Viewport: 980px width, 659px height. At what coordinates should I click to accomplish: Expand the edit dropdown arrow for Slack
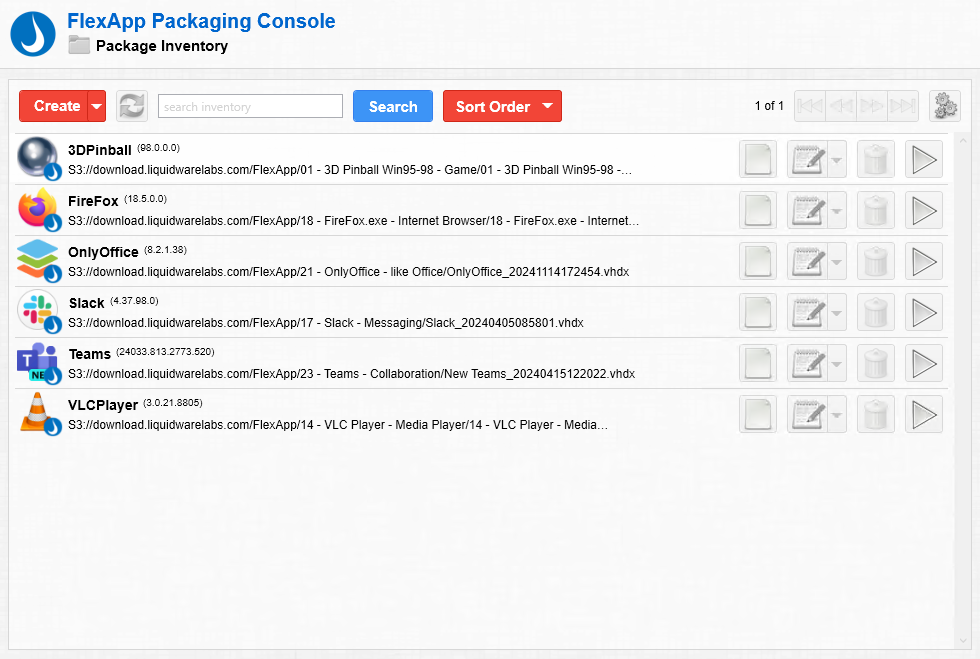837,313
